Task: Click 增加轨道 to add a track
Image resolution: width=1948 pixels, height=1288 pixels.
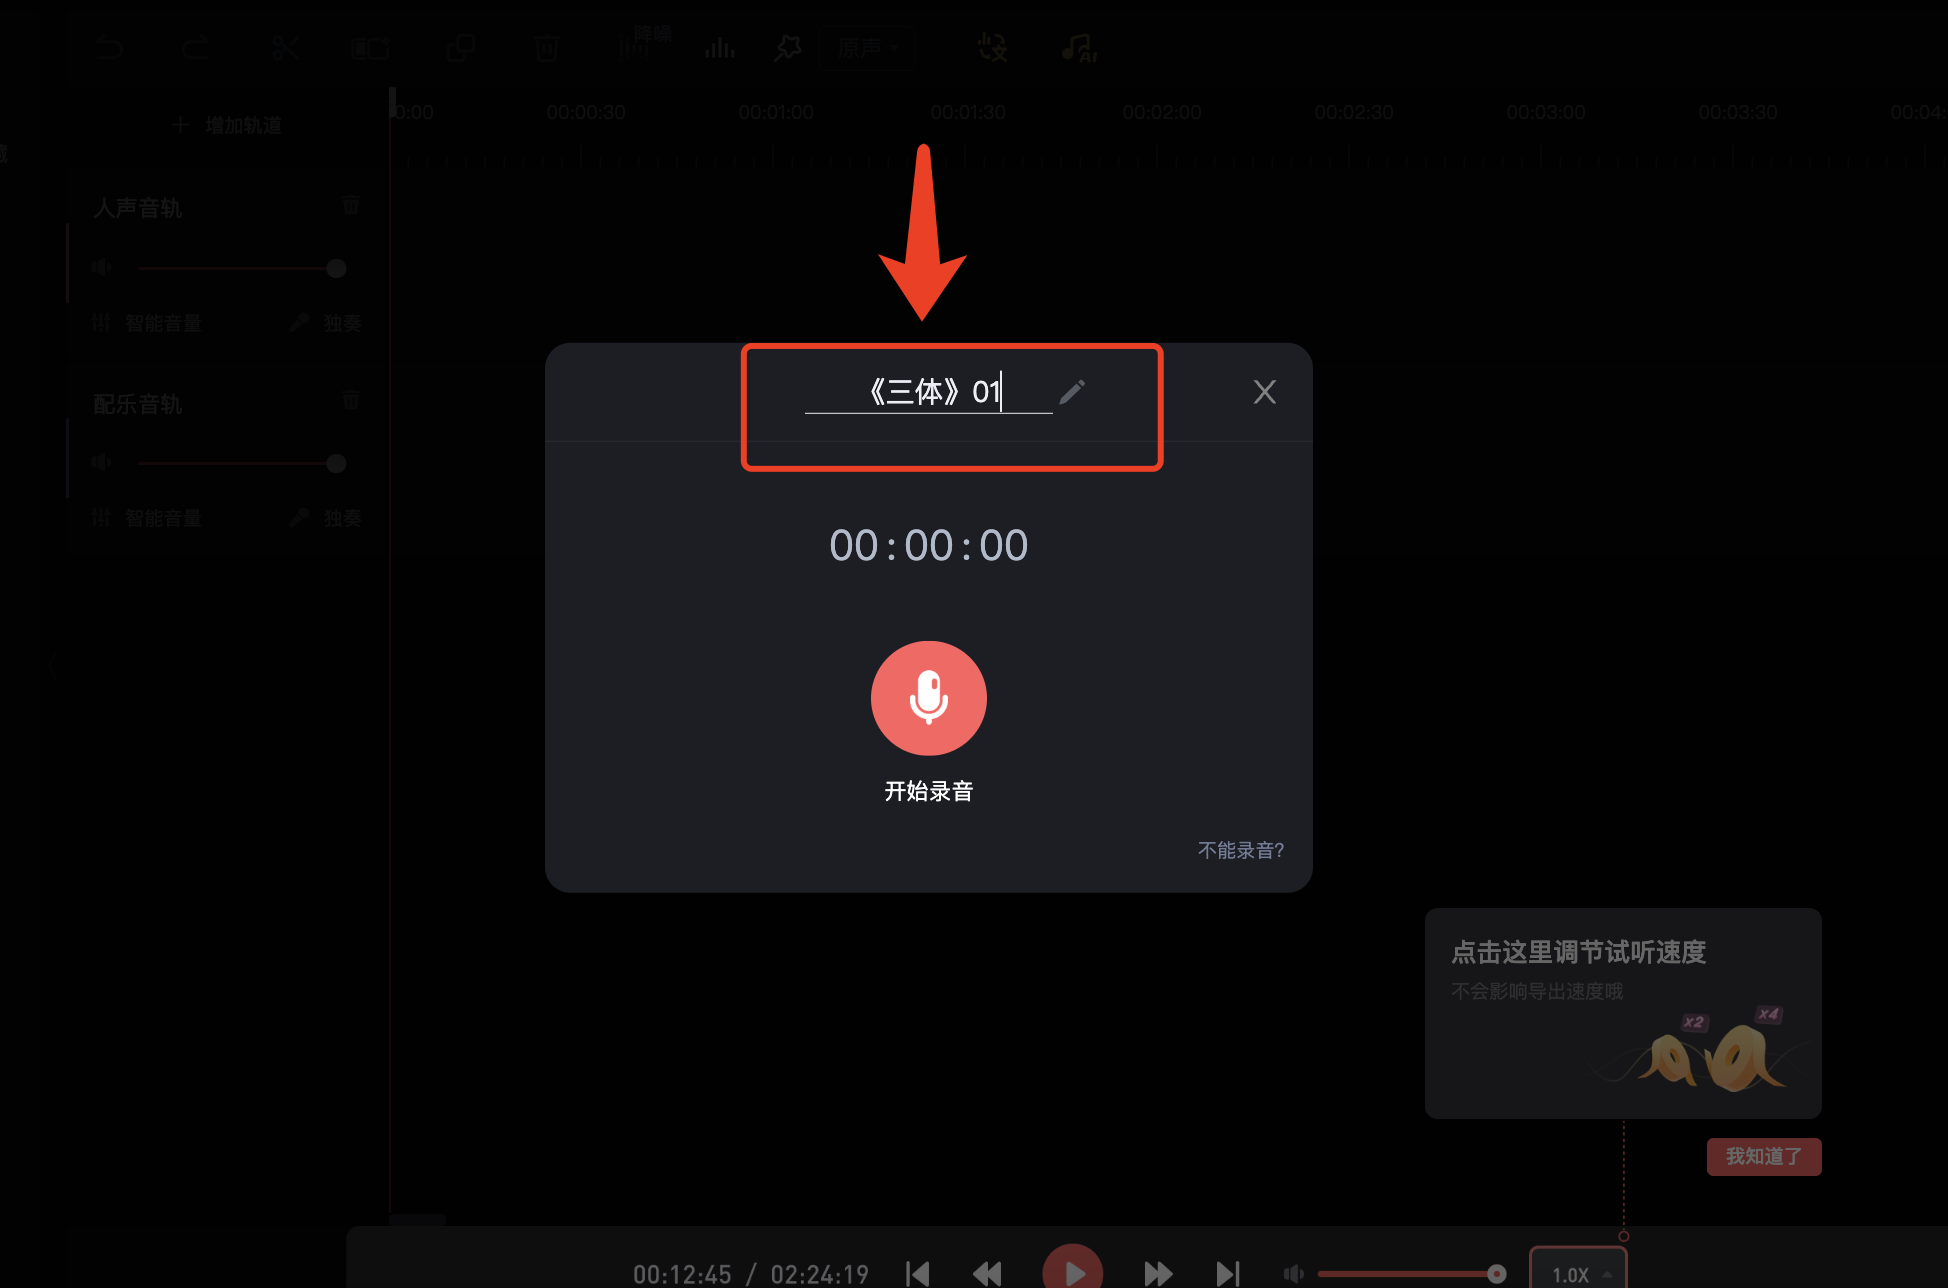Action: 228,125
